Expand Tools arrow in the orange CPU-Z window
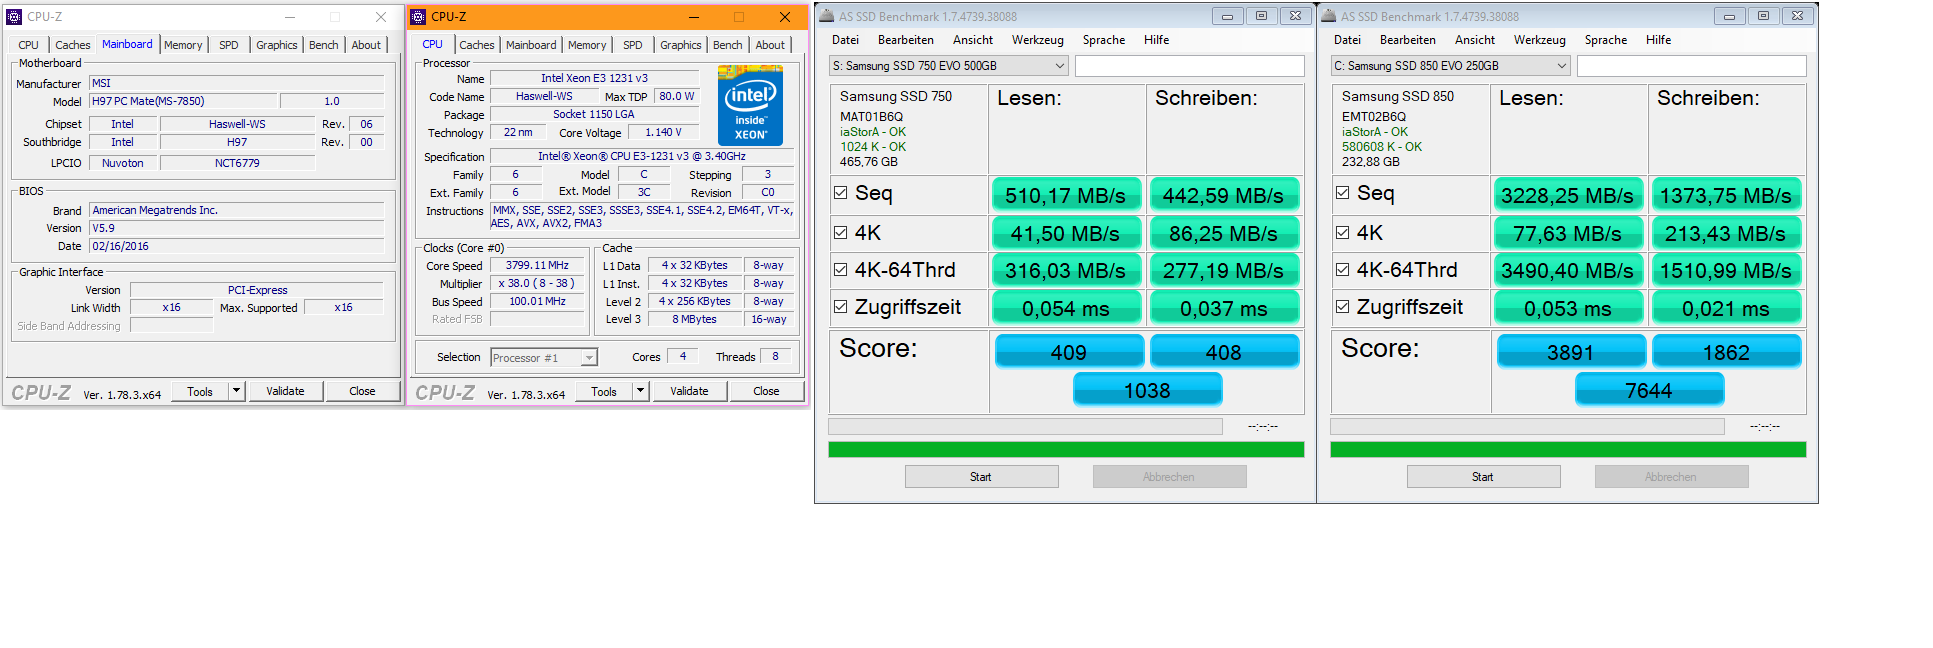 click(x=641, y=391)
